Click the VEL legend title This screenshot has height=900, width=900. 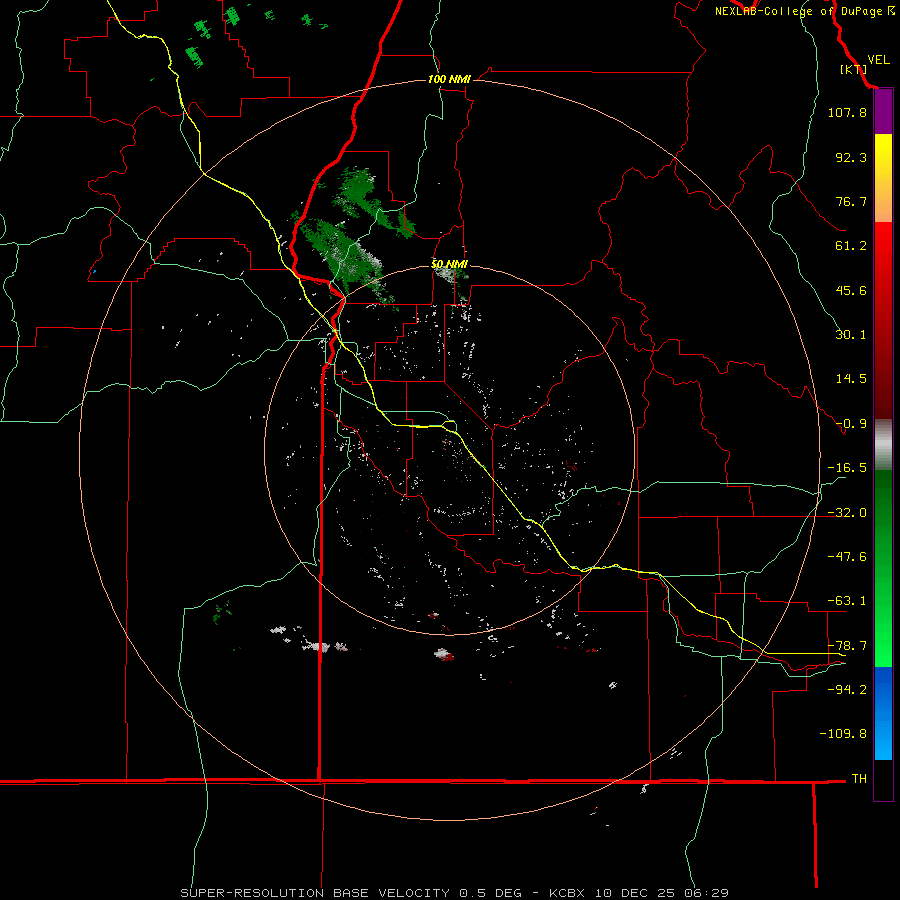pyautogui.click(x=878, y=60)
